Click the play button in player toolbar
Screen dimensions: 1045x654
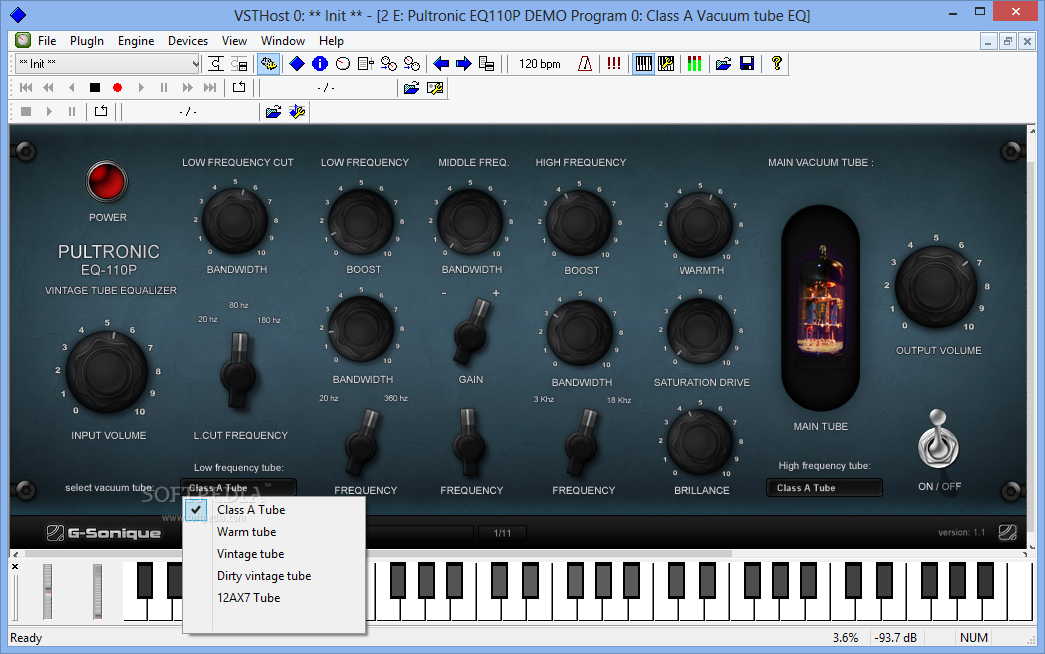point(141,87)
